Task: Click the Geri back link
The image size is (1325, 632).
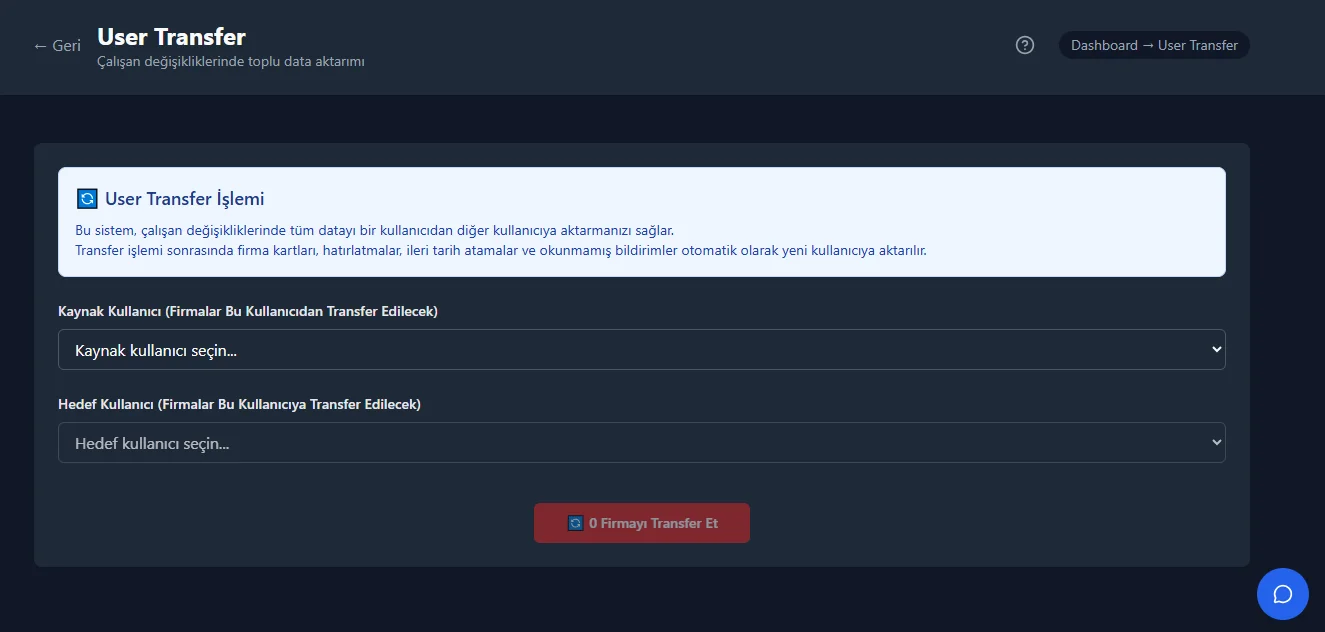Action: [56, 45]
